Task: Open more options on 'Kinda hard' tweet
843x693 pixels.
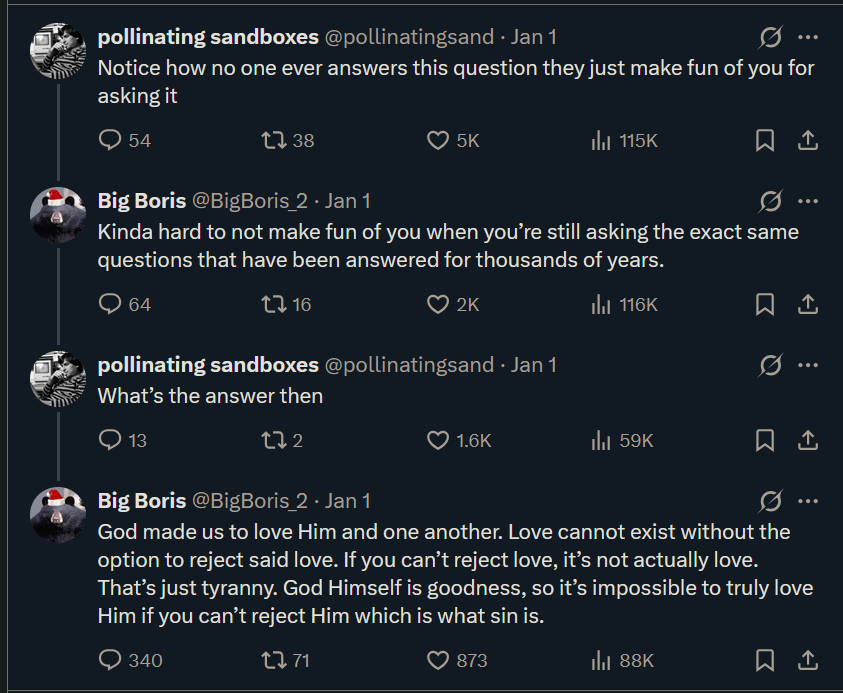Action: point(808,202)
